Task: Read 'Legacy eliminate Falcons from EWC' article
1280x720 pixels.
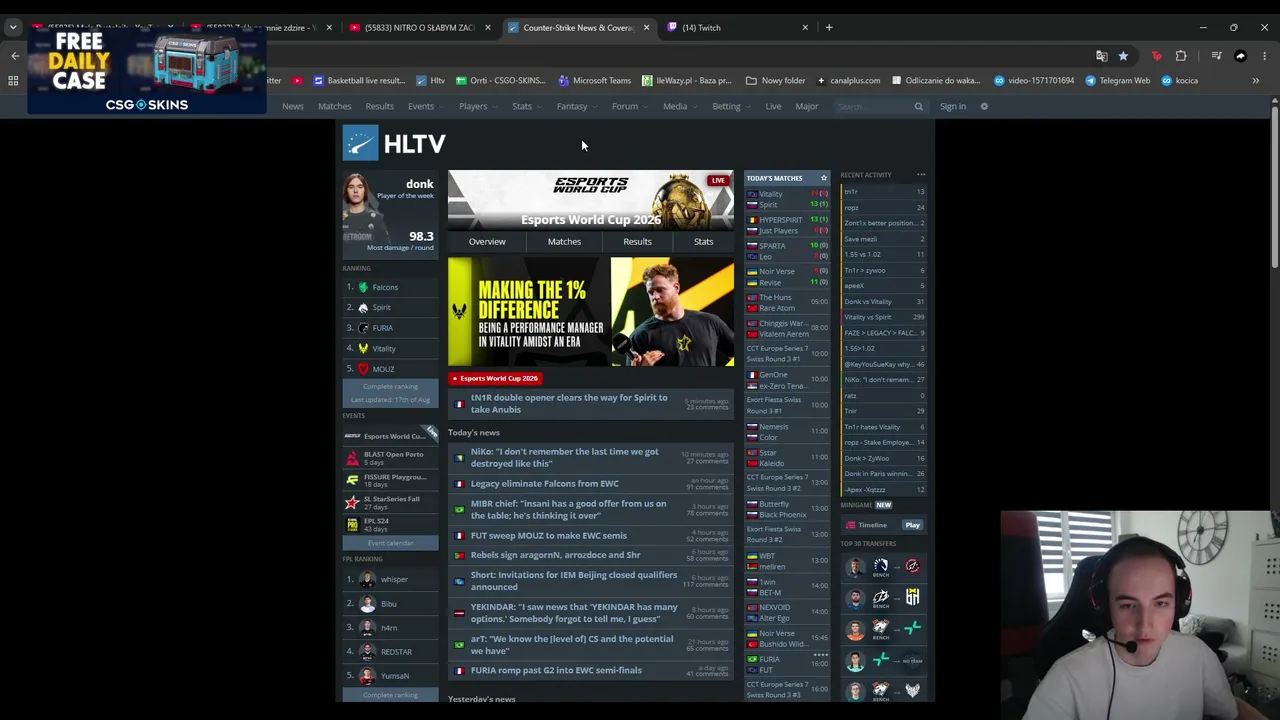Action: [545, 484]
